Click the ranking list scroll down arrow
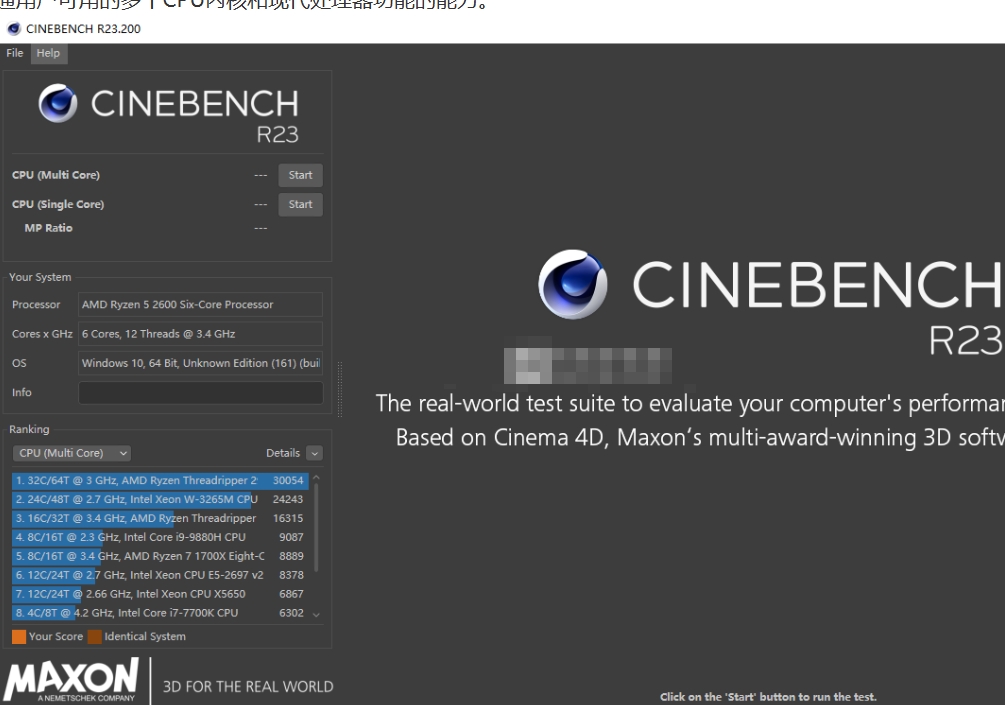The height and width of the screenshot is (705, 1005). pyautogui.click(x=316, y=615)
